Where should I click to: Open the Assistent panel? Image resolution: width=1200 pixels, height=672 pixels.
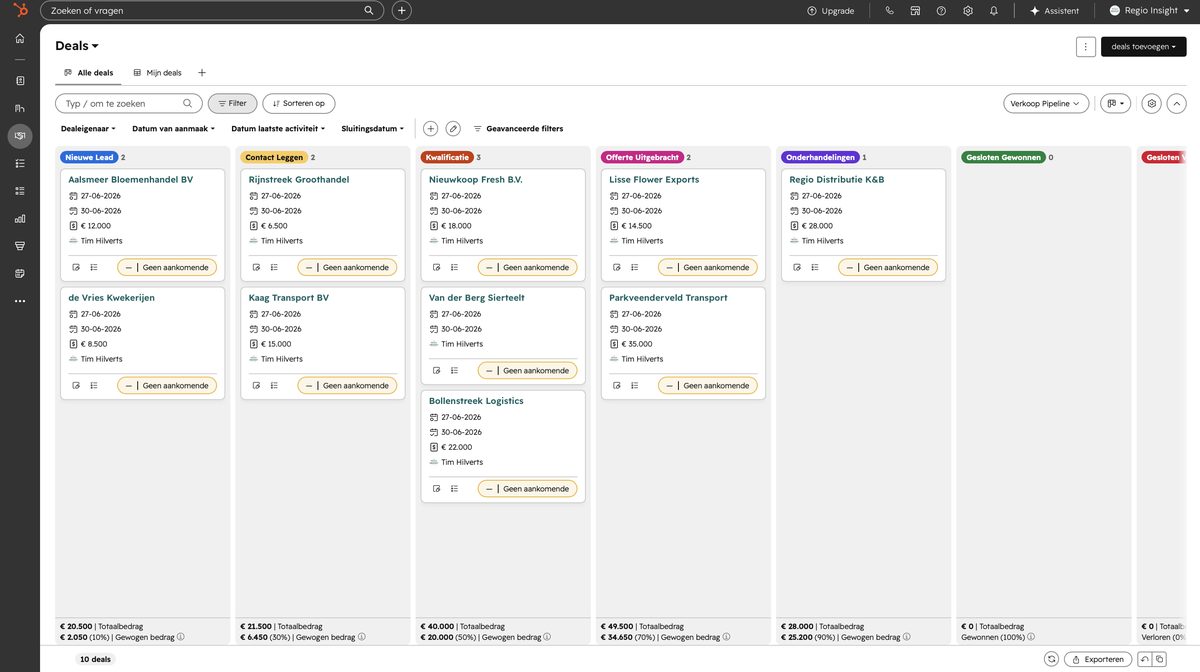click(x=1054, y=11)
